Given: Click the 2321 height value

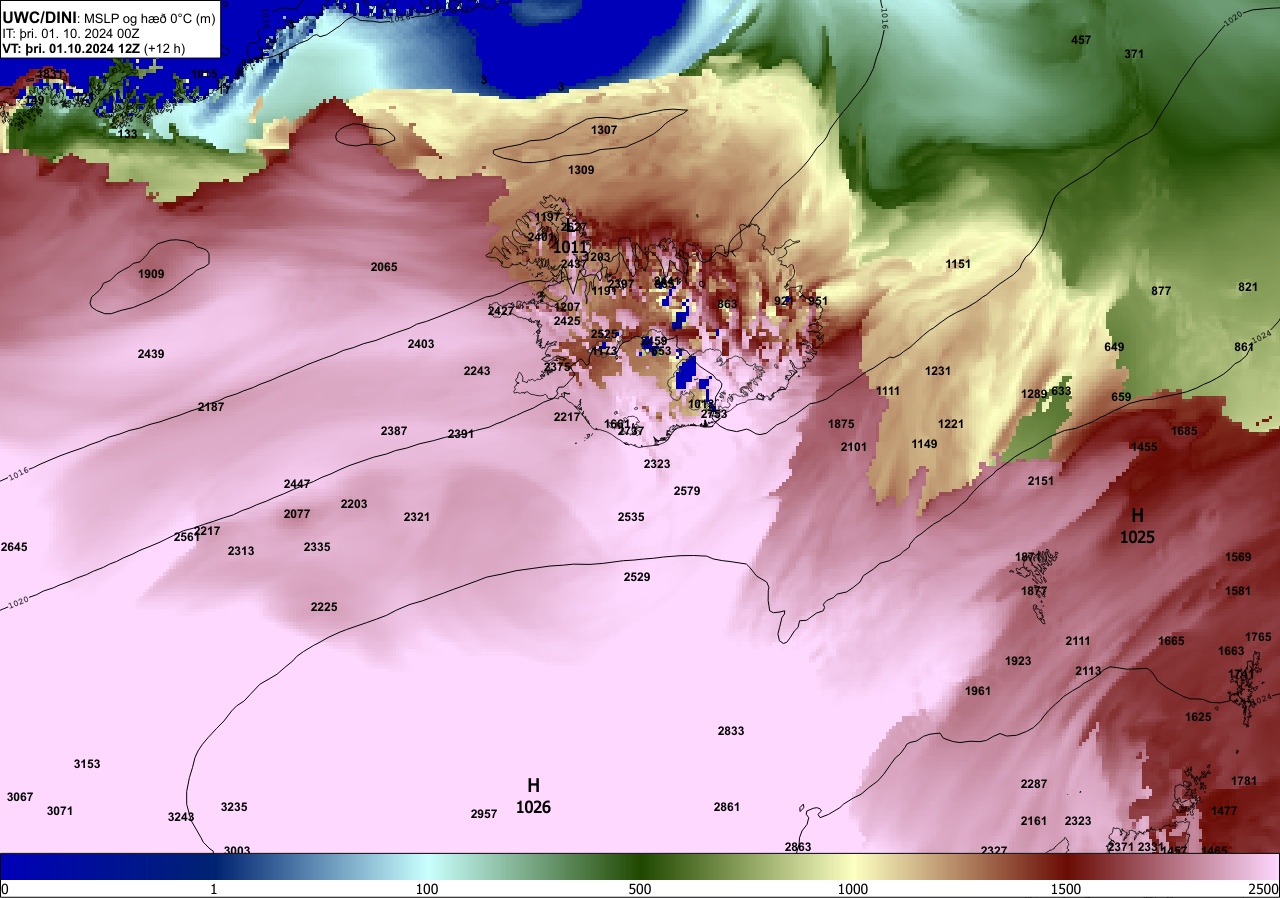Looking at the screenshot, I should coord(417,517).
